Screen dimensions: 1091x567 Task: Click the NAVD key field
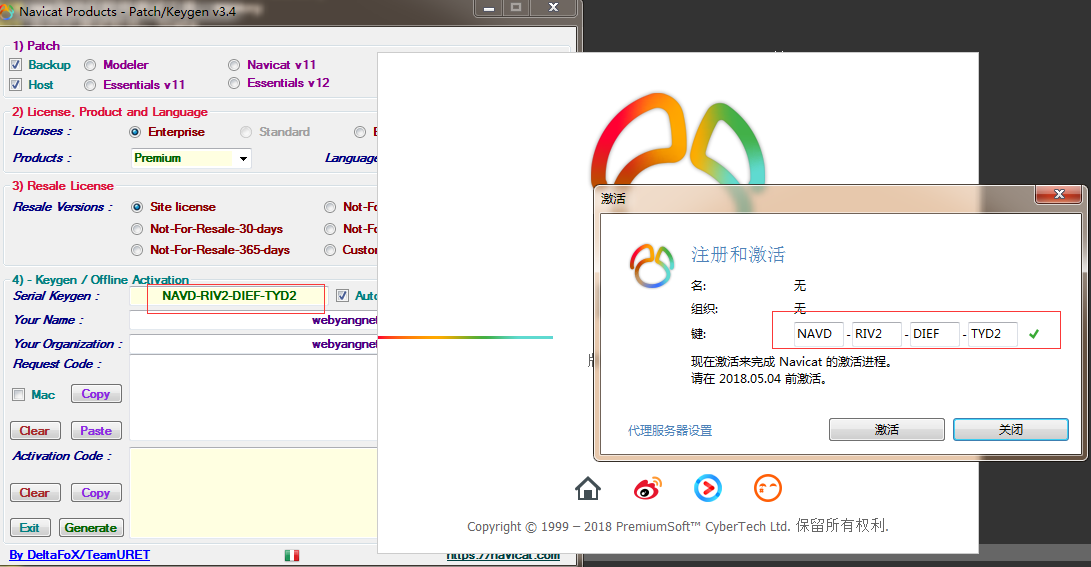coord(818,334)
